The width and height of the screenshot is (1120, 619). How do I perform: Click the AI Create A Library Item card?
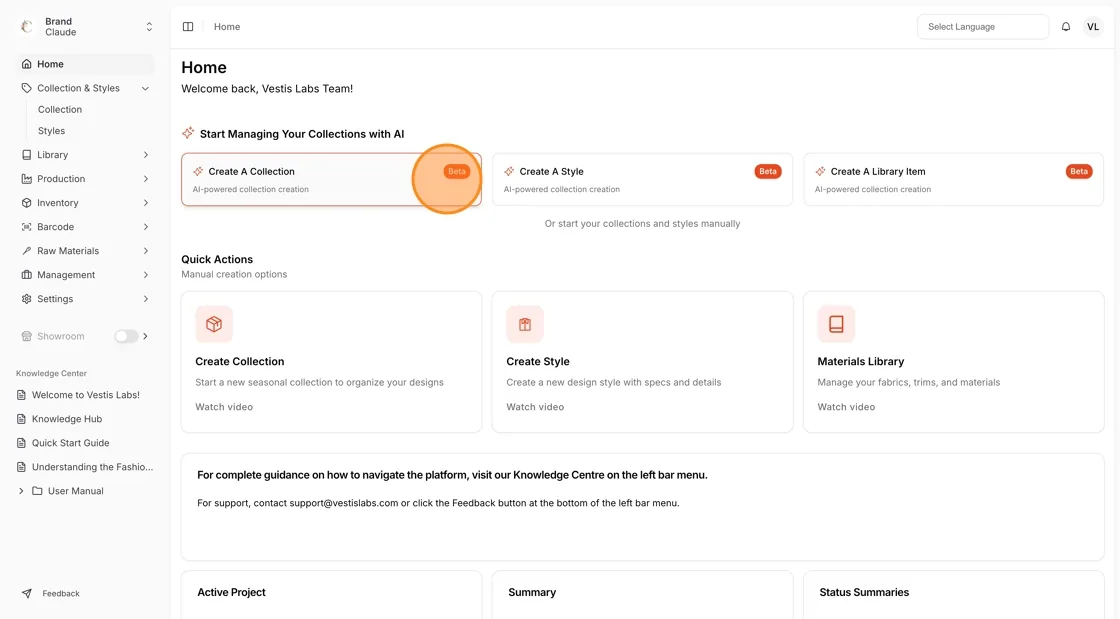(x=954, y=179)
